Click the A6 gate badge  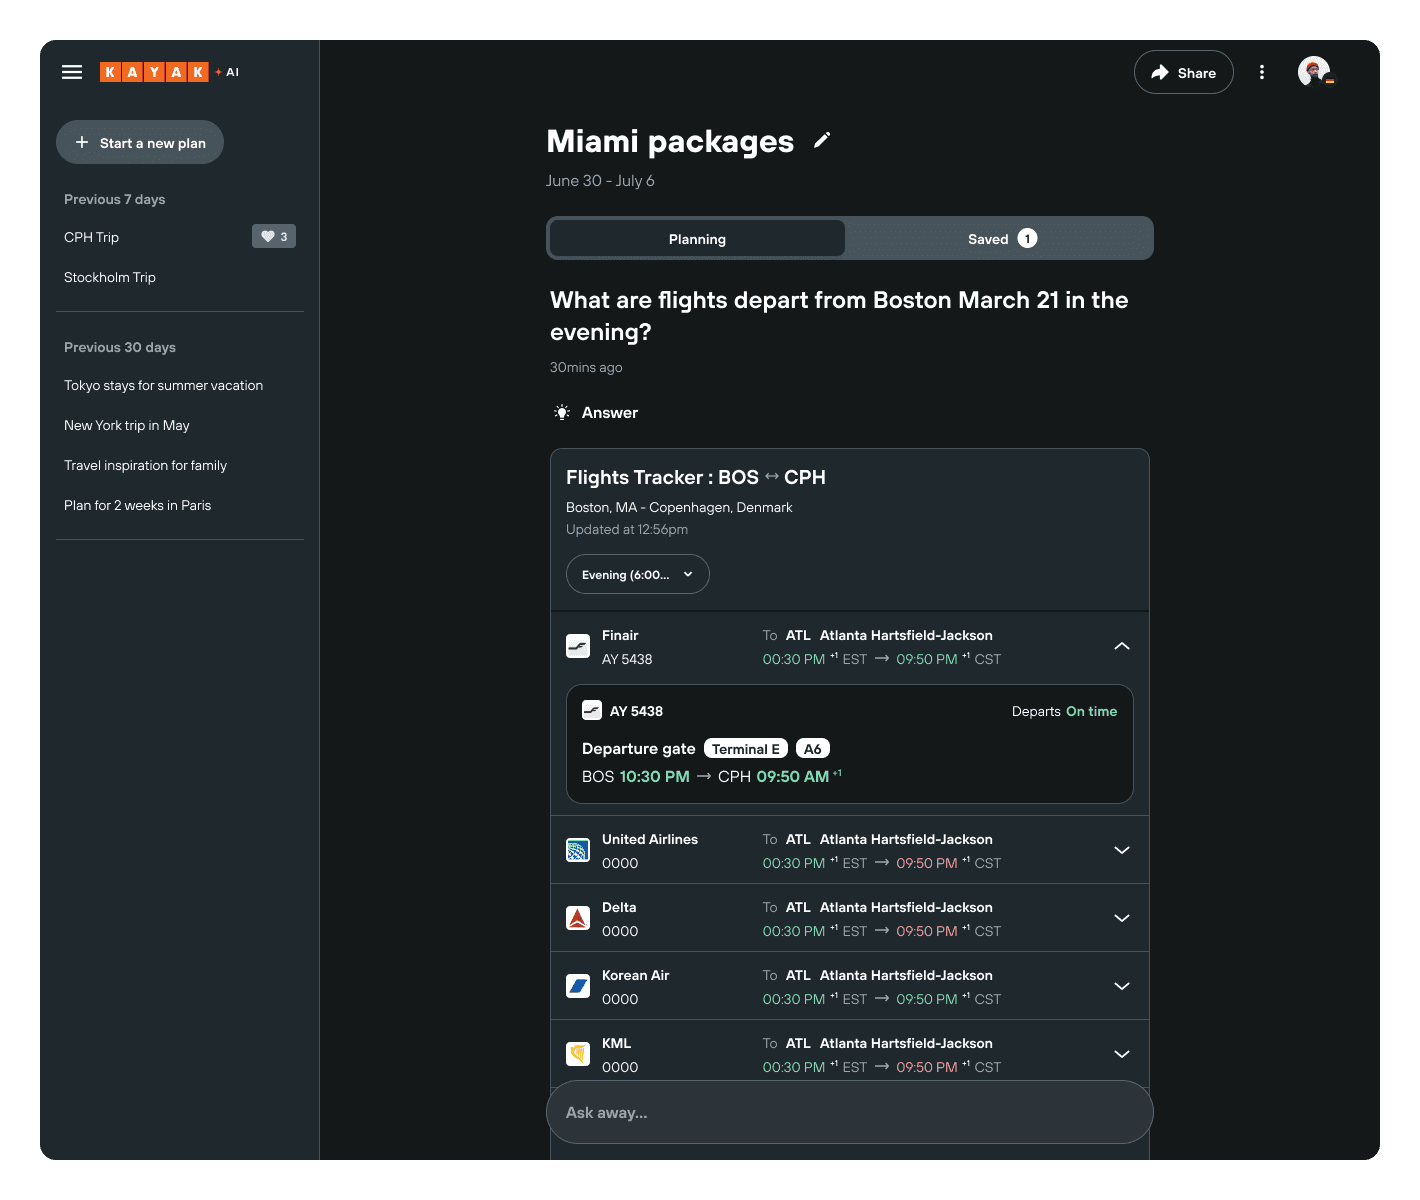point(813,749)
